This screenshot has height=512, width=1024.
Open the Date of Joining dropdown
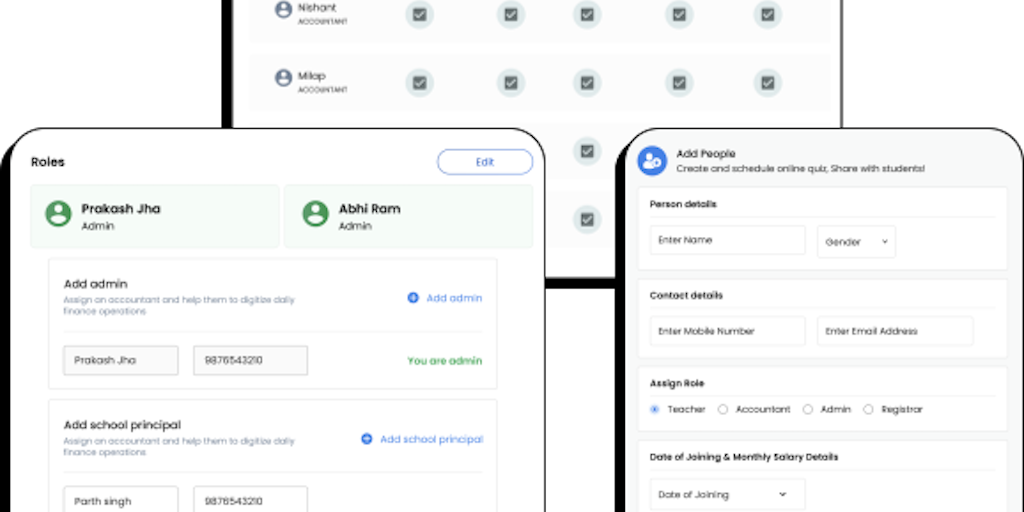728,494
